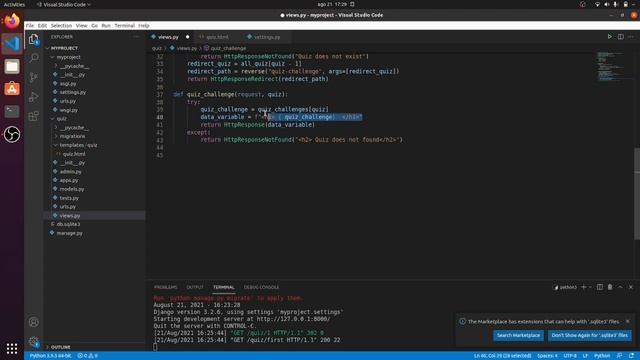The image size is (640, 360).
Task: Click the Python language mode indicator
Action: (x=602, y=356)
